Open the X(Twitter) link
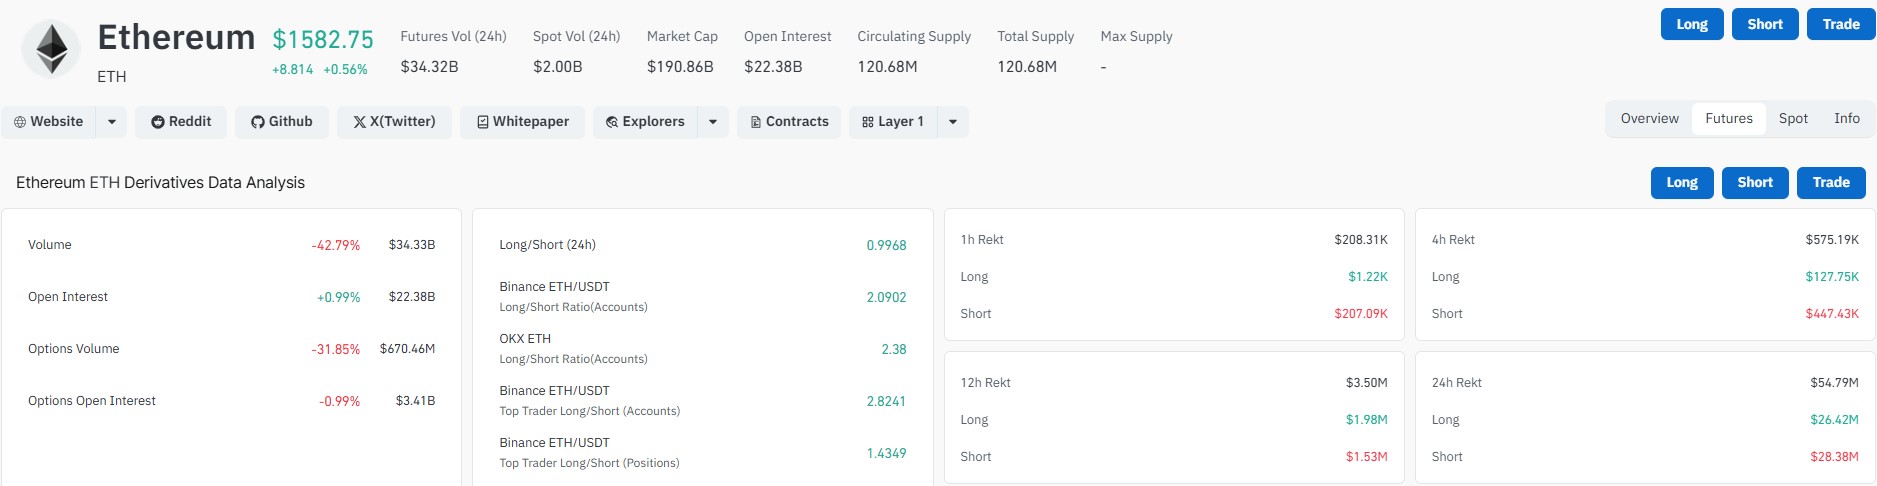The width and height of the screenshot is (1877, 486). (x=394, y=122)
